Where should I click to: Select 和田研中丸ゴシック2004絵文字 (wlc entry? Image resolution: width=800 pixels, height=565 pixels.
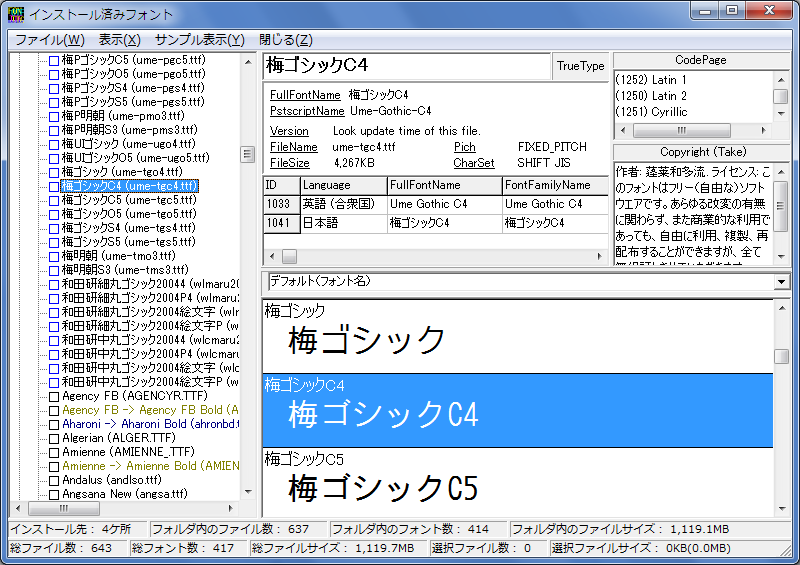pos(151,368)
